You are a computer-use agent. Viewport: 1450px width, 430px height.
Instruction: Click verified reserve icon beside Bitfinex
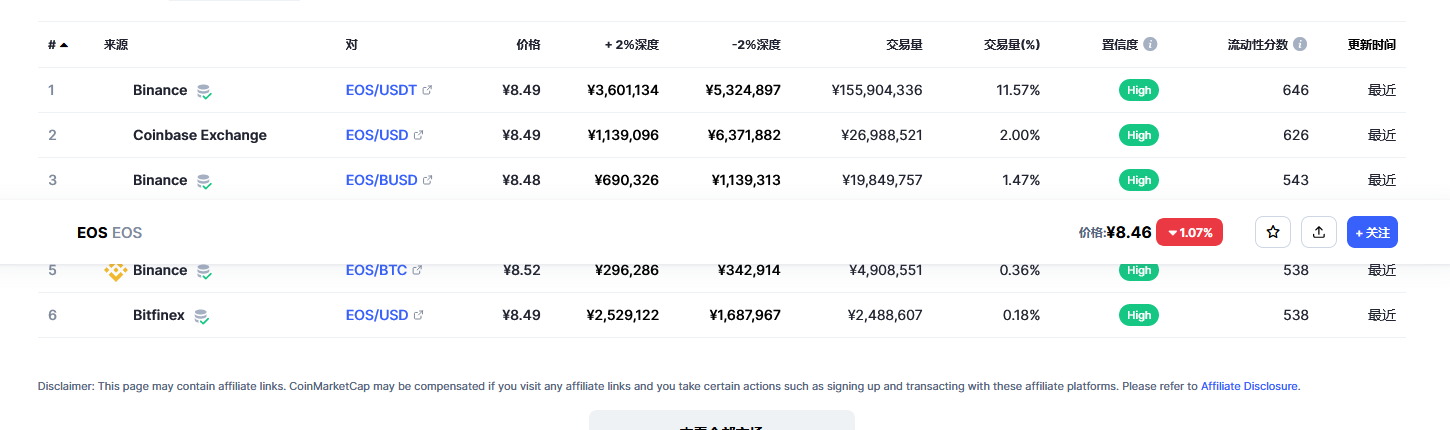pyautogui.click(x=201, y=316)
